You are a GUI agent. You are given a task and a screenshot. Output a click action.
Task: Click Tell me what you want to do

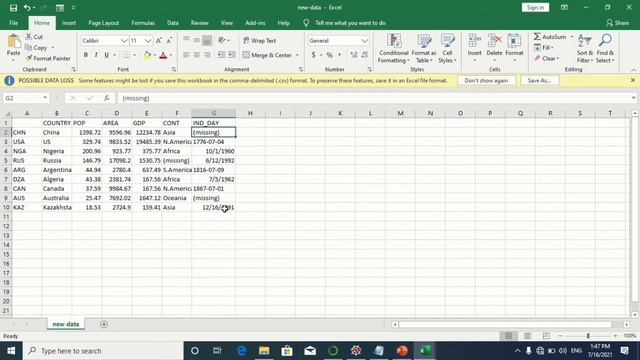click(x=350, y=23)
